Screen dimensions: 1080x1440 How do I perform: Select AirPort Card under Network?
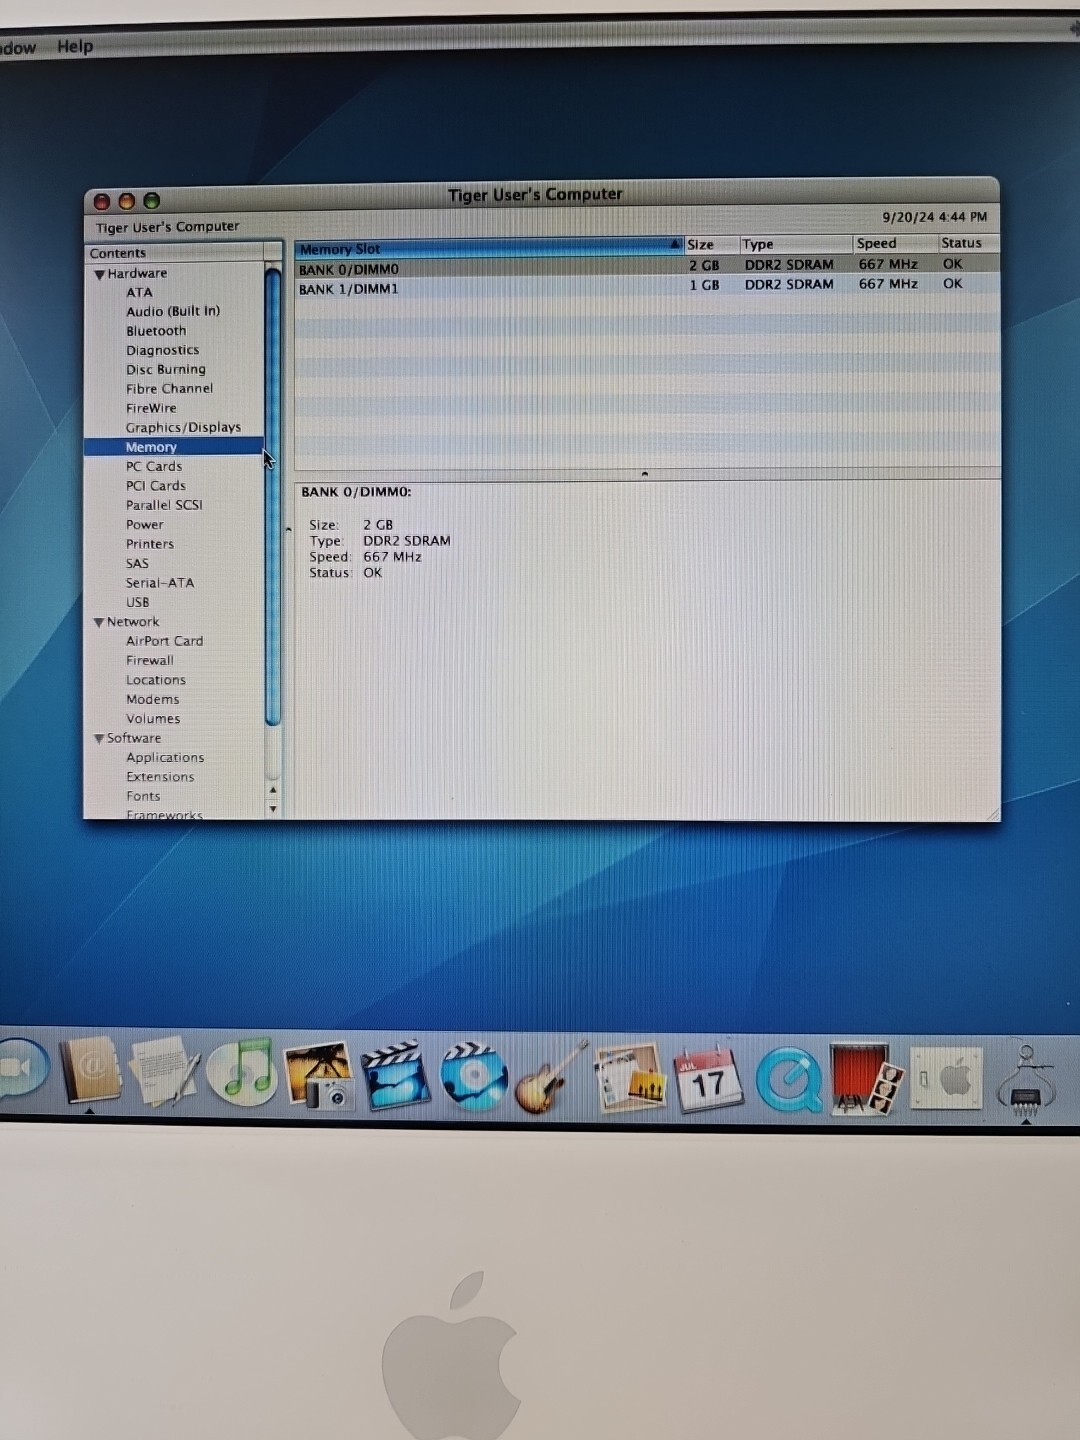coord(164,641)
